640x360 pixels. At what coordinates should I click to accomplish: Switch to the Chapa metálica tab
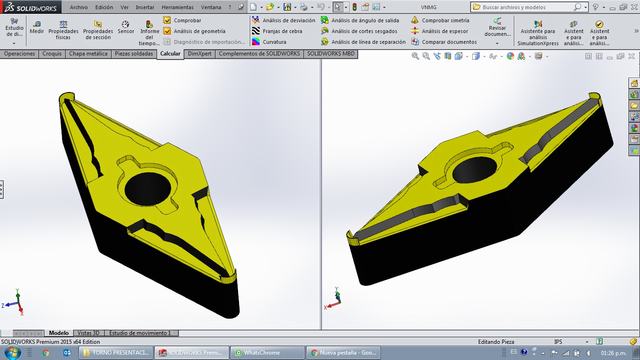click(88, 53)
